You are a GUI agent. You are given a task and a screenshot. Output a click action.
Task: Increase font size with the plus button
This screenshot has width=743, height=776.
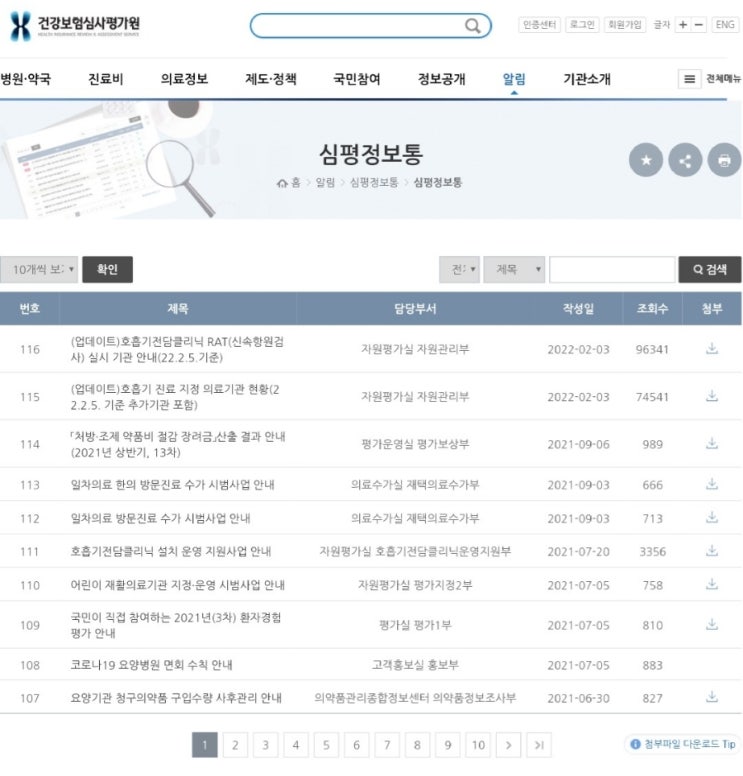point(683,24)
